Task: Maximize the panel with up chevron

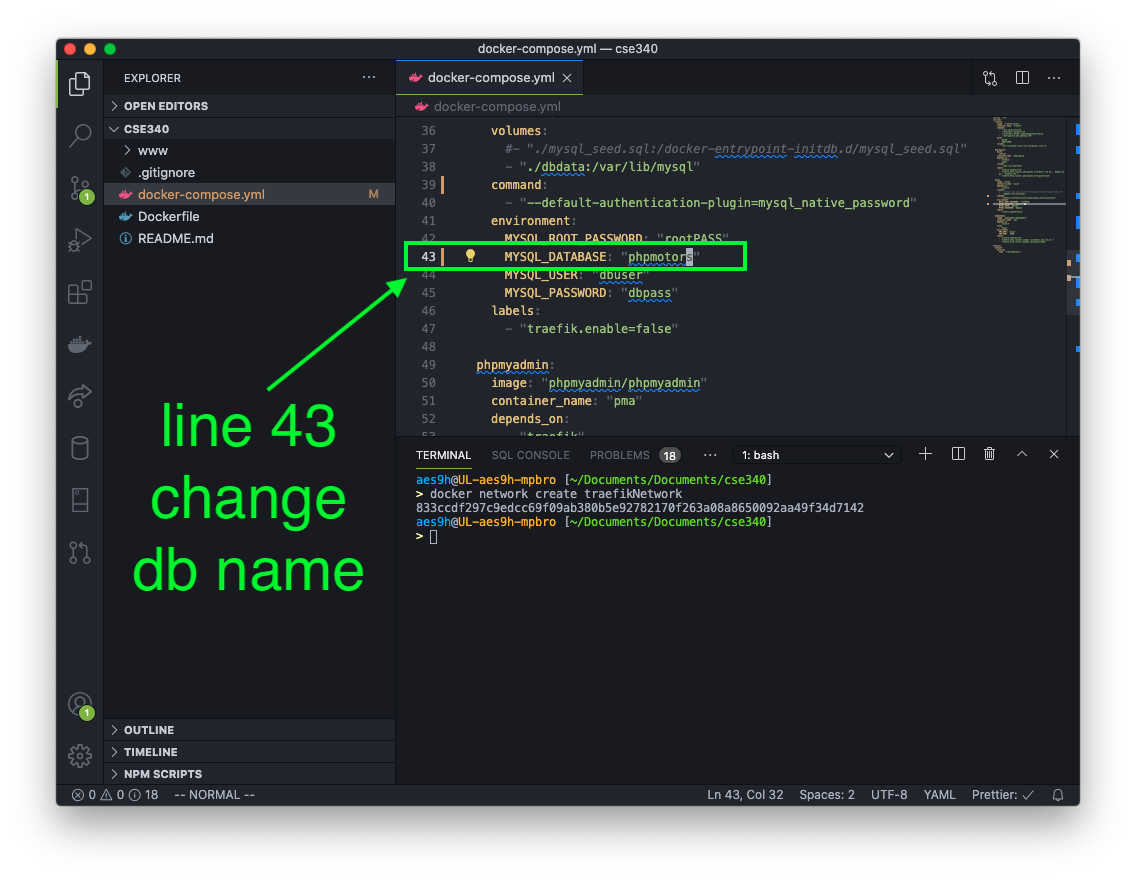Action: point(1022,454)
